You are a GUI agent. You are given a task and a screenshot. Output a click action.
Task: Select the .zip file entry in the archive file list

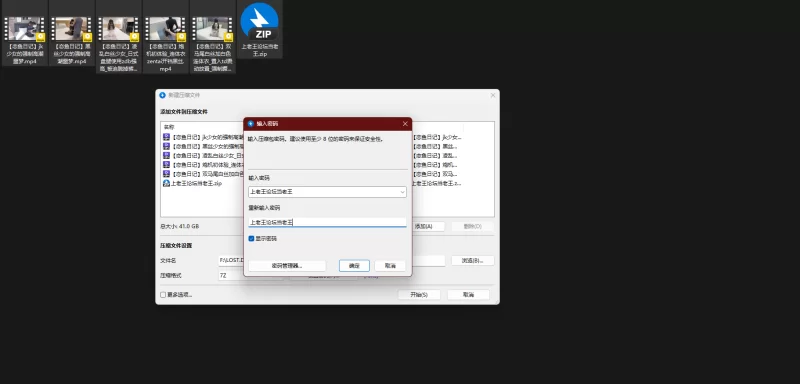pyautogui.click(x=192, y=183)
